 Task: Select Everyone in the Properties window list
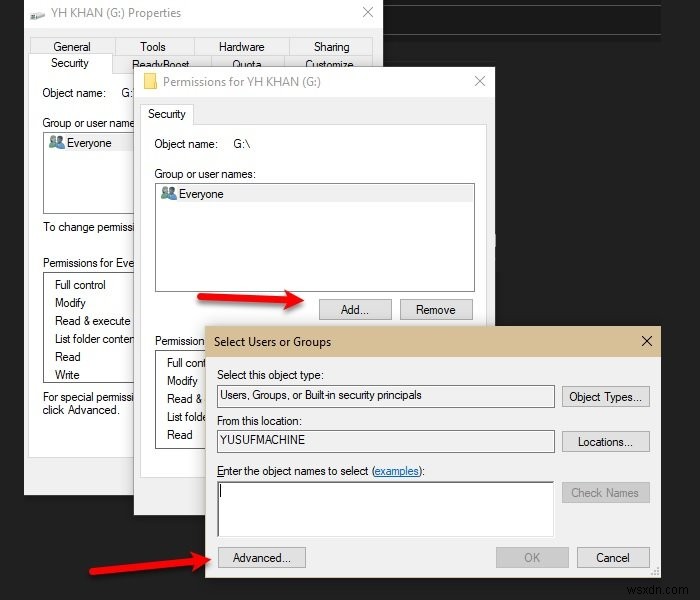[x=89, y=143]
